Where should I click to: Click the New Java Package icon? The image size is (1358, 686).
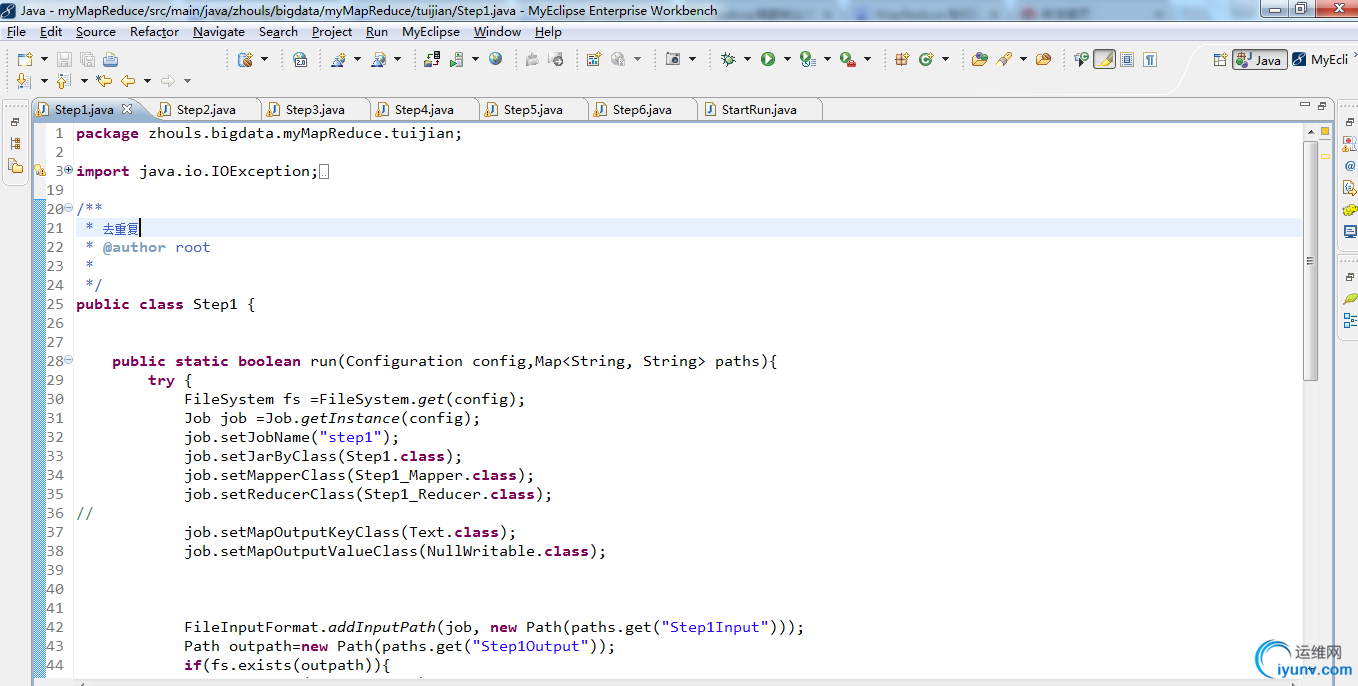tap(902, 59)
